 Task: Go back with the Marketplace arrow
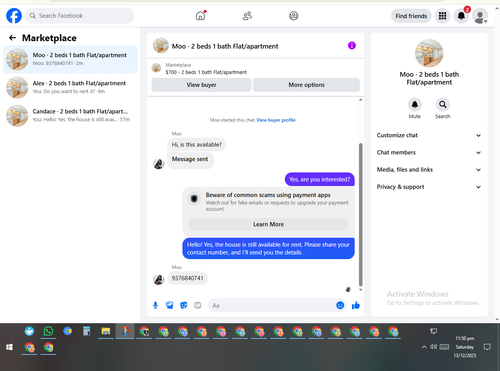(x=12, y=38)
